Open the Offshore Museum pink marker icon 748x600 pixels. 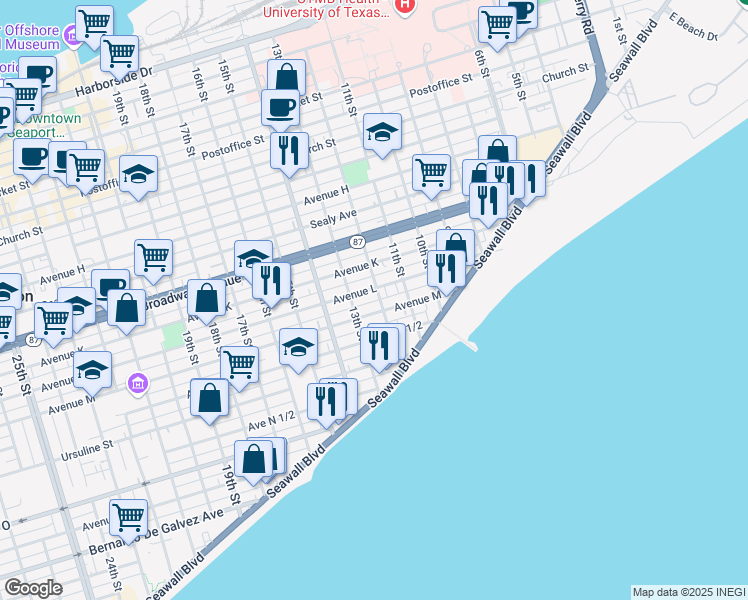(71, 37)
